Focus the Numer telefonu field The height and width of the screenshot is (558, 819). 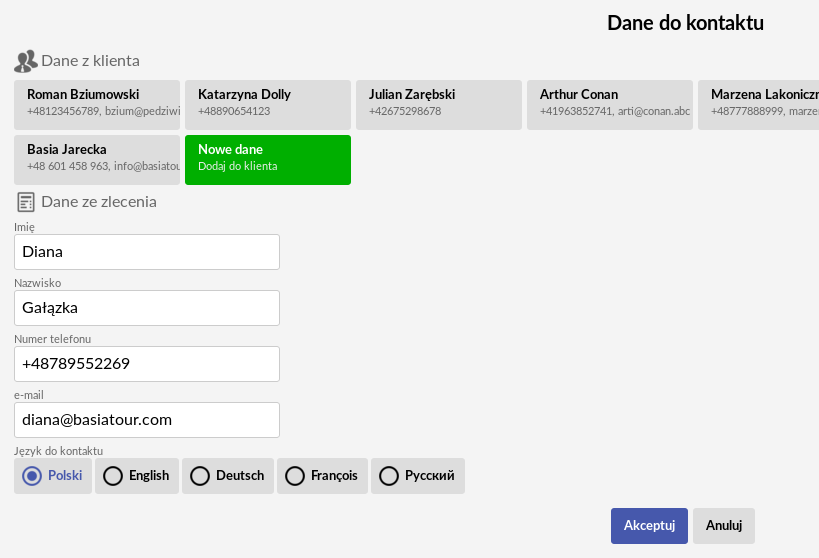(147, 364)
